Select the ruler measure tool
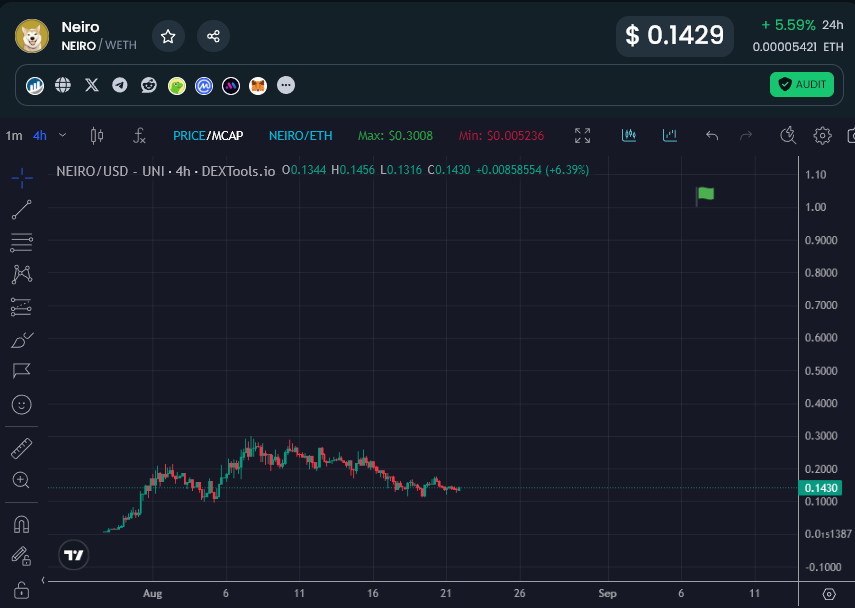 (x=22, y=448)
